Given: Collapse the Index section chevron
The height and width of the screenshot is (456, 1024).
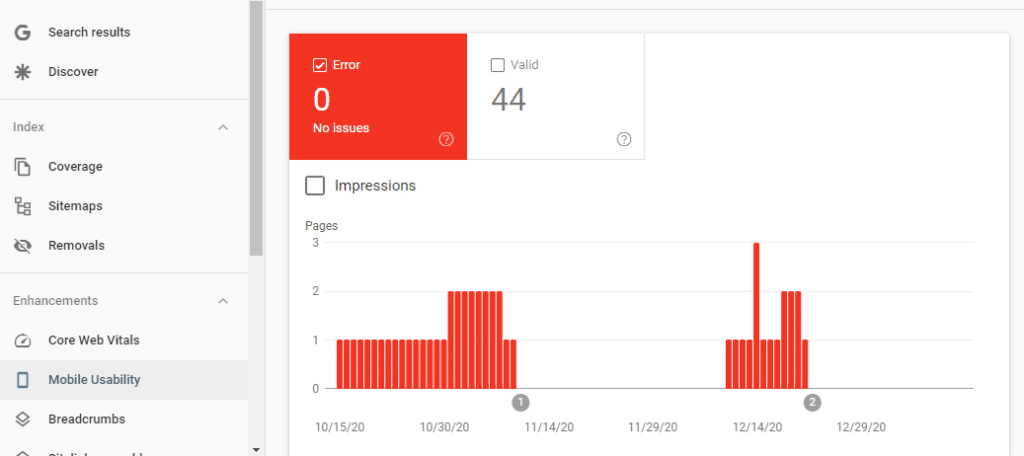Looking at the screenshot, I should (223, 127).
